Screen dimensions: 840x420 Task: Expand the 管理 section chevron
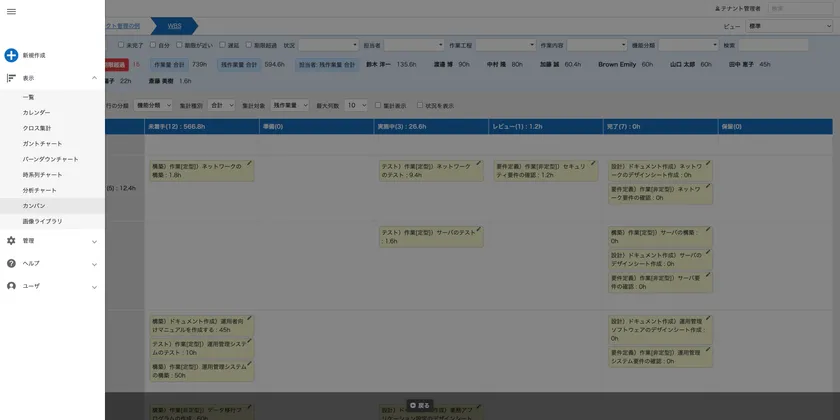[94, 241]
